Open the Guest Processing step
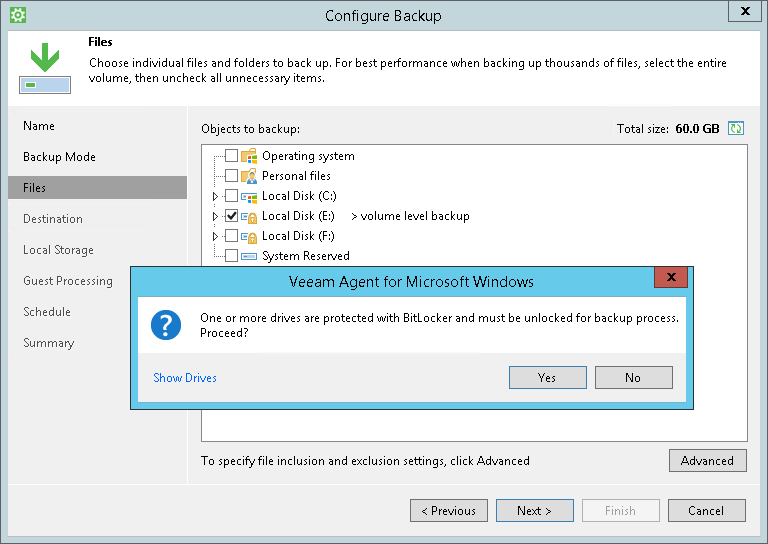This screenshot has height=544, width=768. [68, 281]
